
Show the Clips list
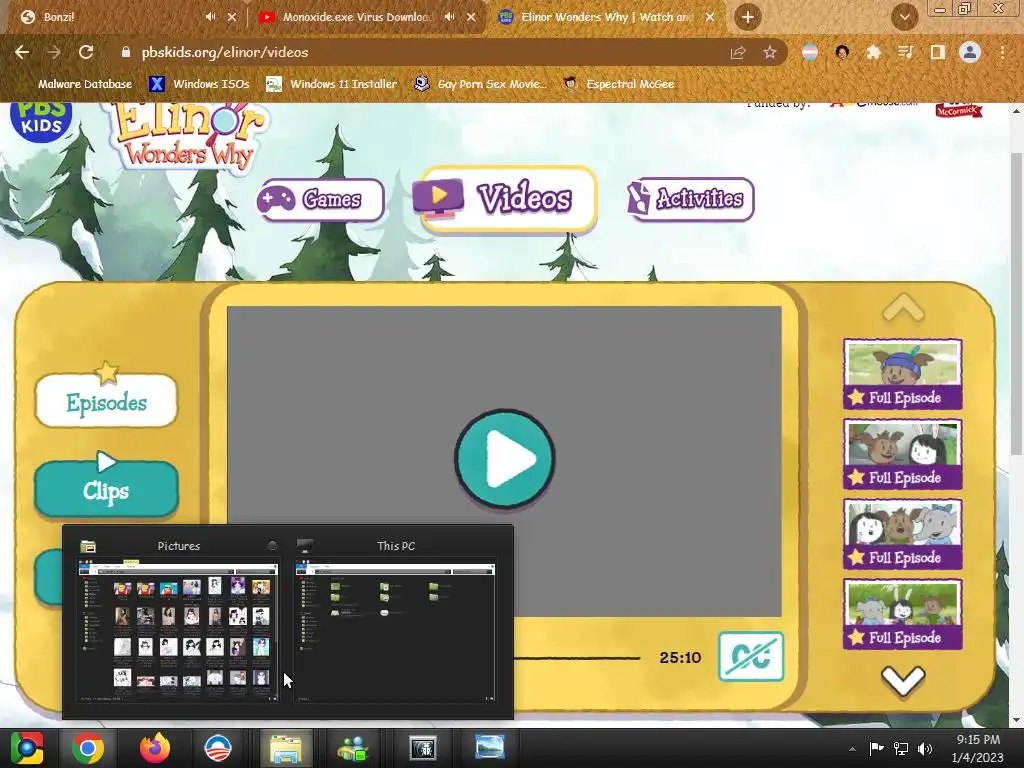[106, 488]
